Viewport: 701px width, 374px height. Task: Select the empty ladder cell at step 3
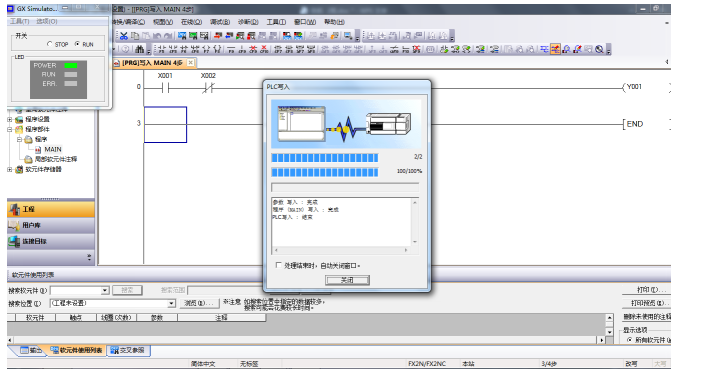[x=165, y=125]
